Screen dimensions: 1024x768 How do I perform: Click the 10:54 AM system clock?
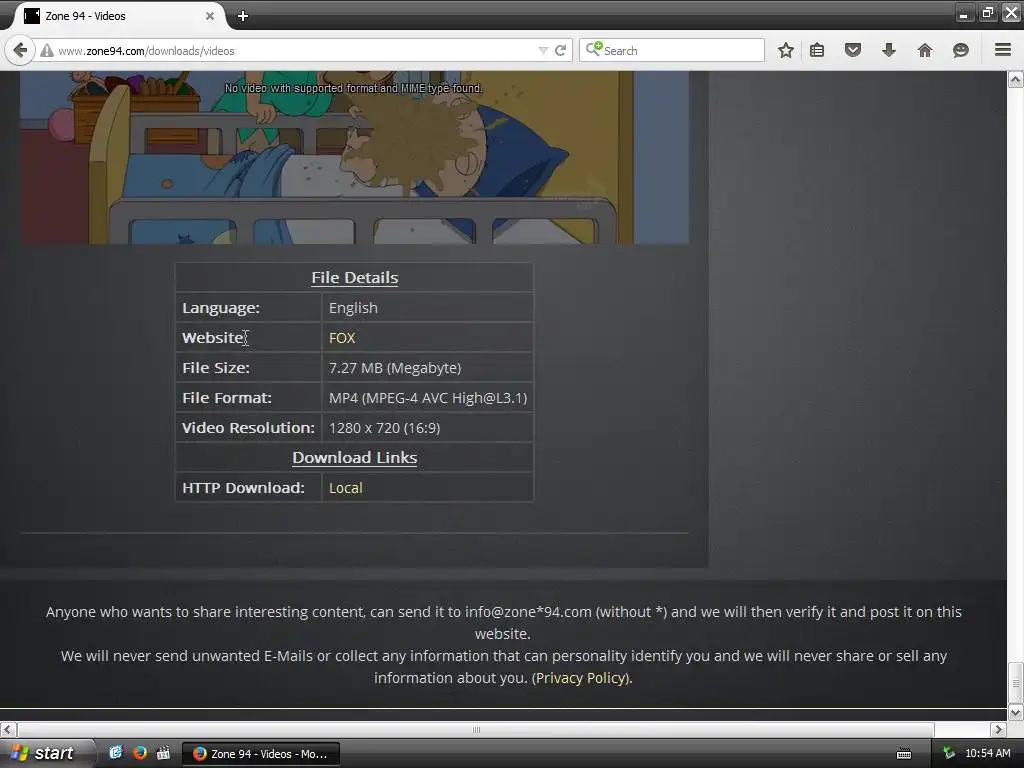[x=987, y=753]
